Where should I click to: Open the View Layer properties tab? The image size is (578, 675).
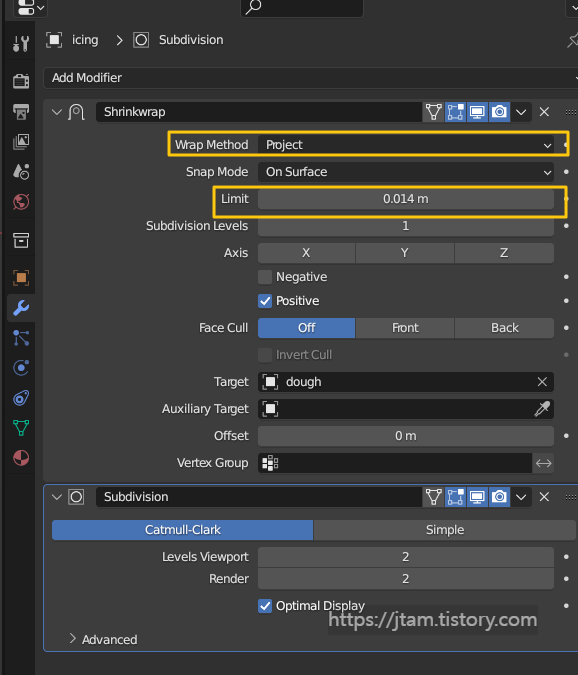21,141
